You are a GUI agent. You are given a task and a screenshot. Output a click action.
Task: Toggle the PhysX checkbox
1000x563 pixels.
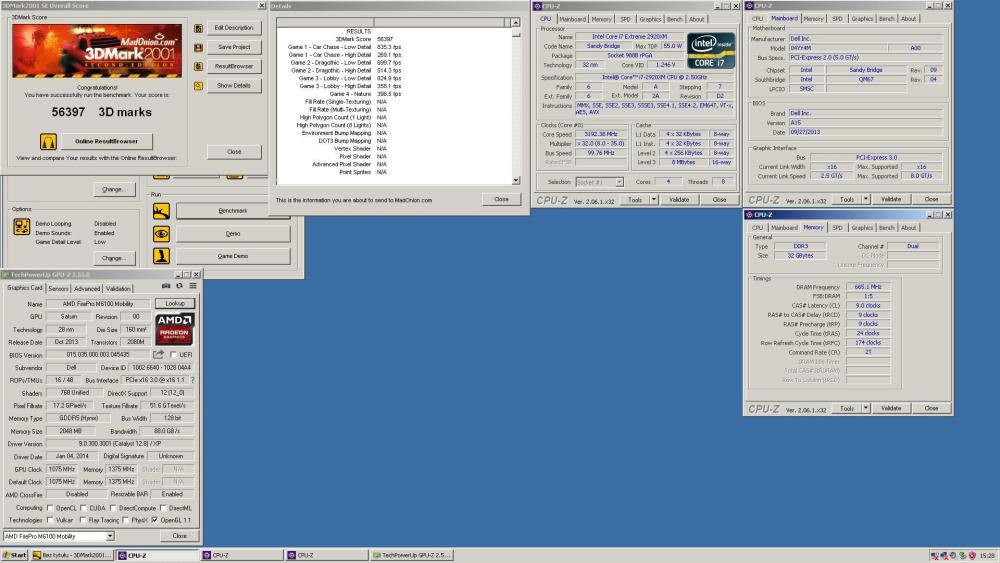point(126,520)
